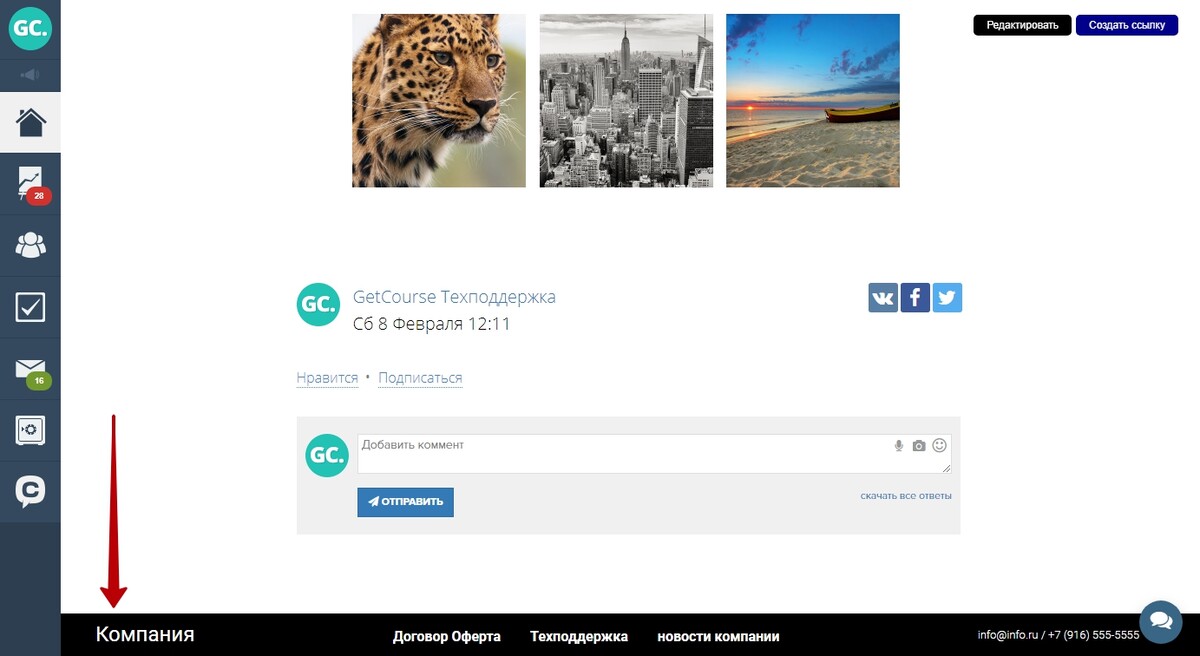
Task: Click the microphone icon in comment box
Action: tap(899, 446)
